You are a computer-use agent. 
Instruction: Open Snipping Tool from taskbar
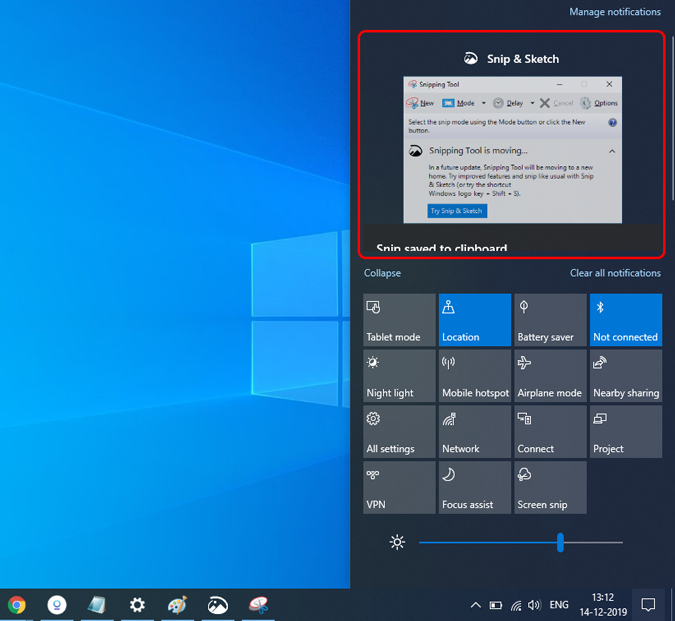point(258,605)
